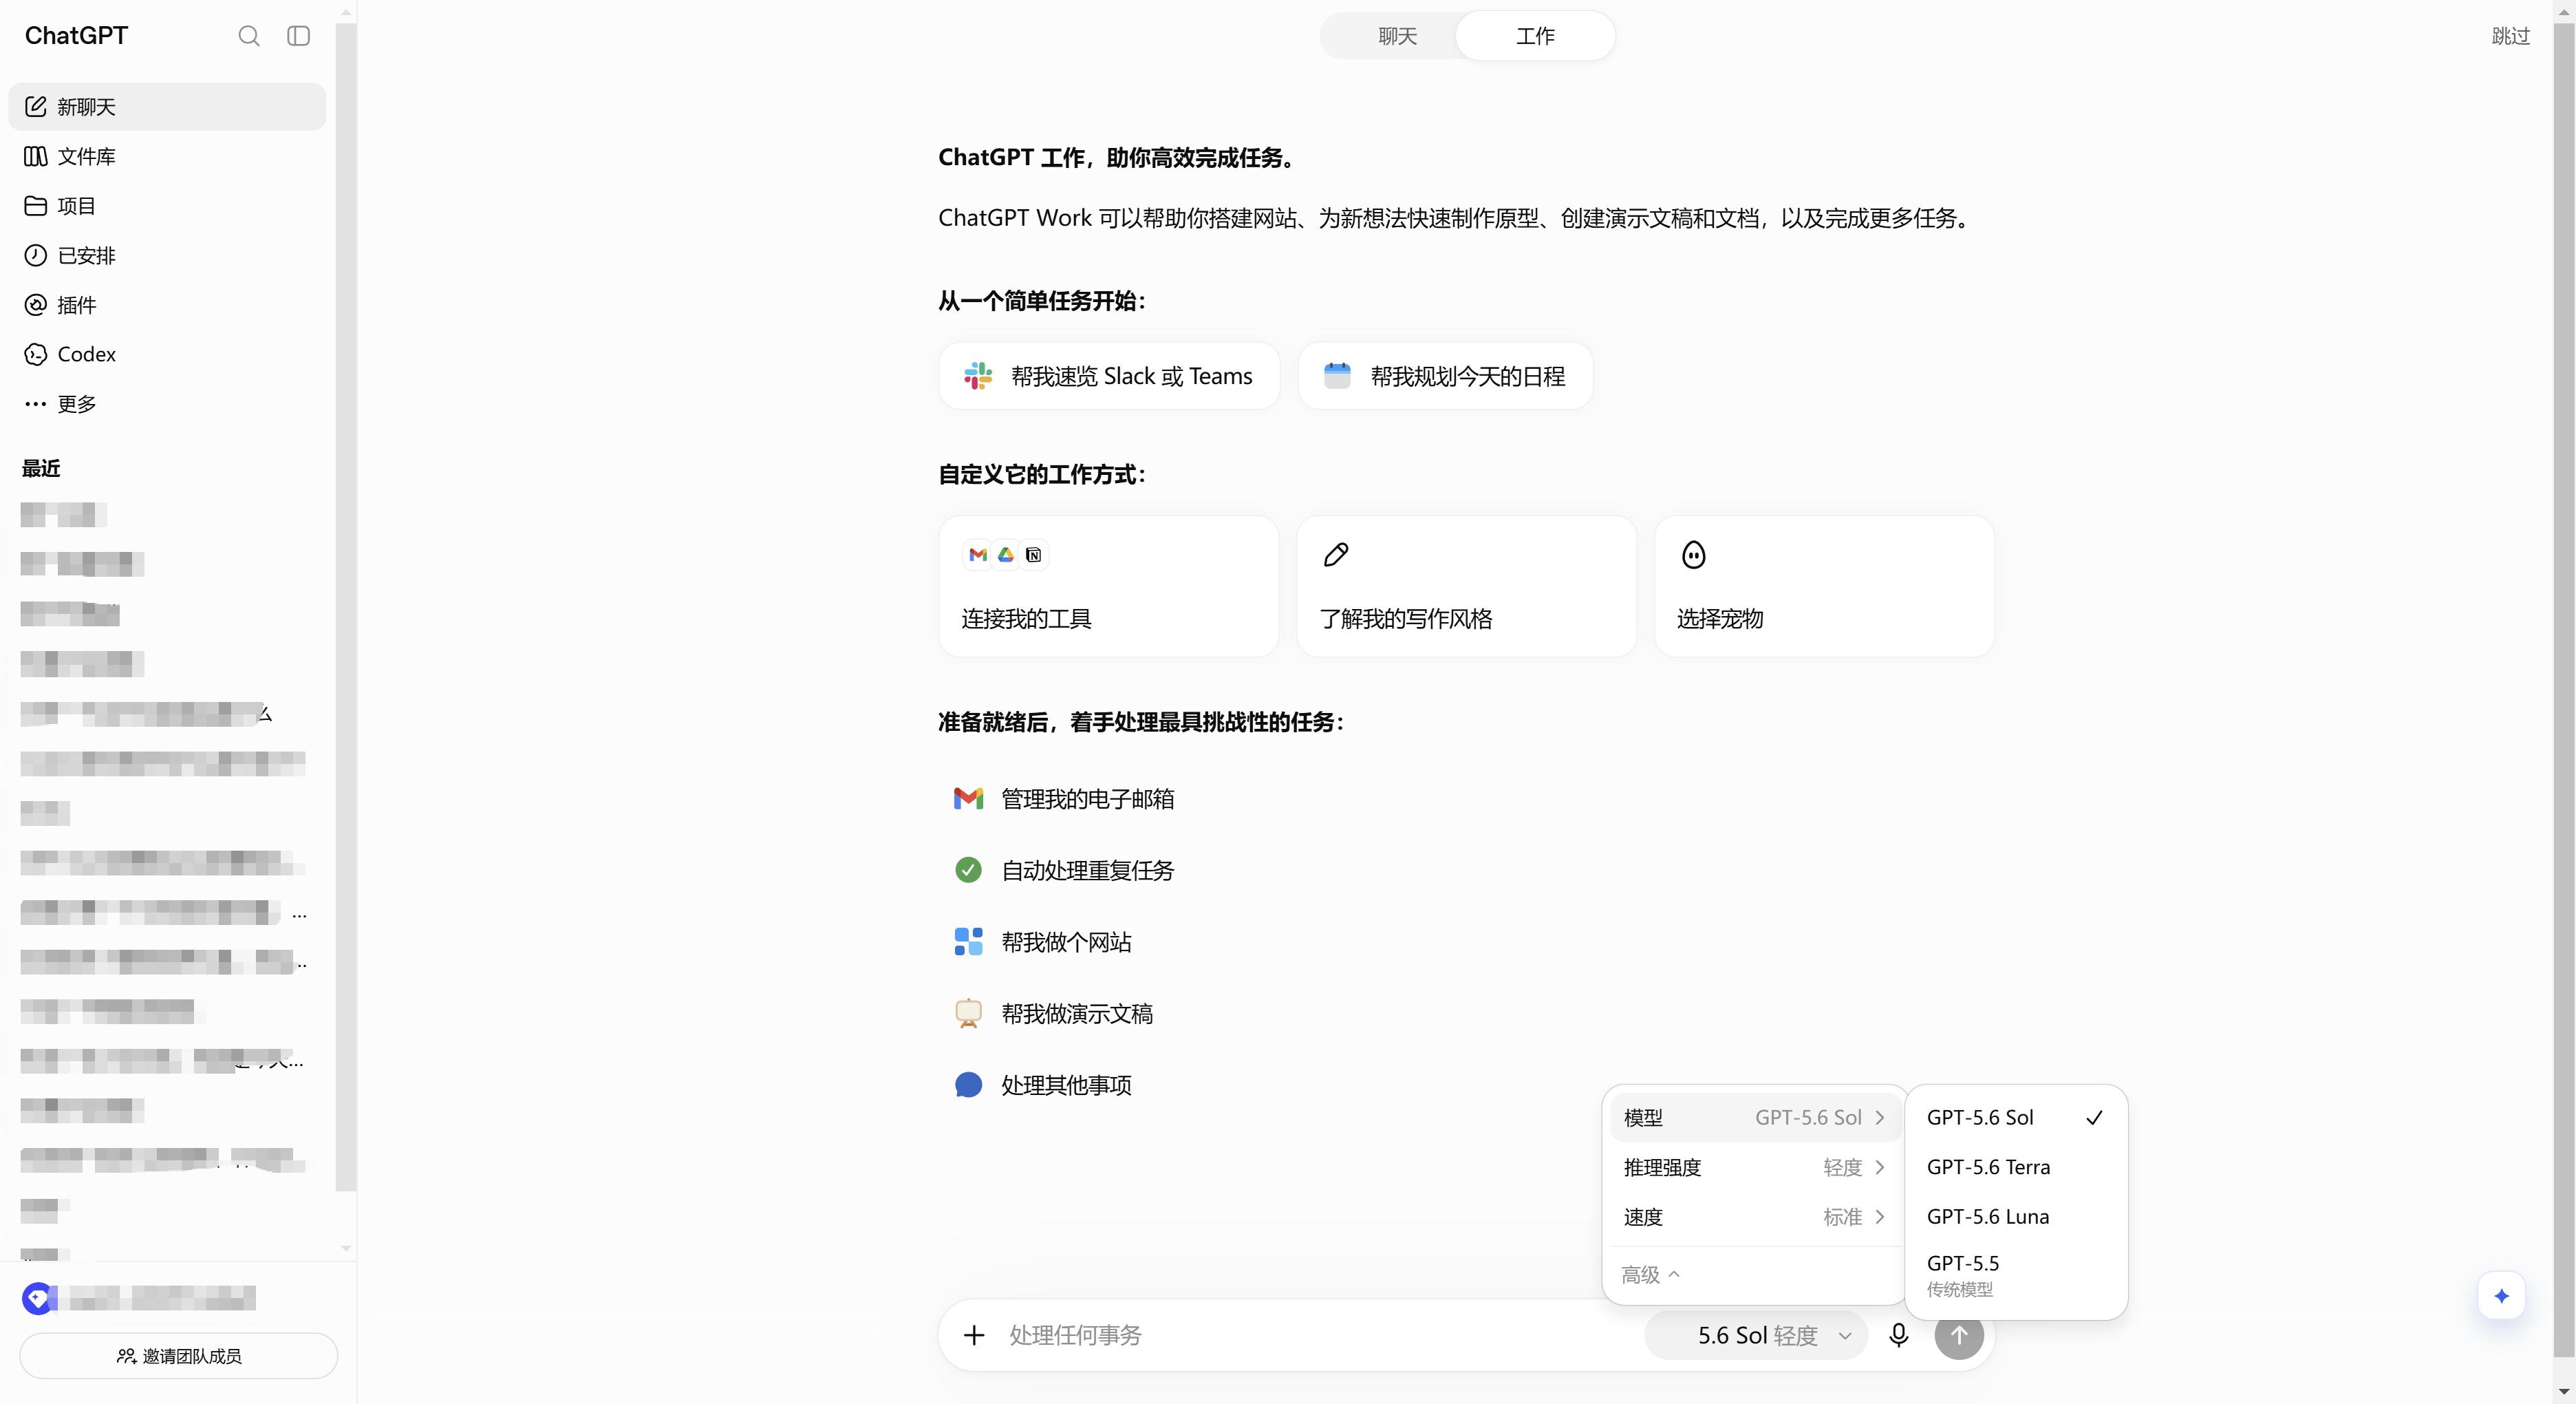Select GPT-5.6 Luna model option
The width and height of the screenshot is (2576, 1404).
tap(2016, 1216)
